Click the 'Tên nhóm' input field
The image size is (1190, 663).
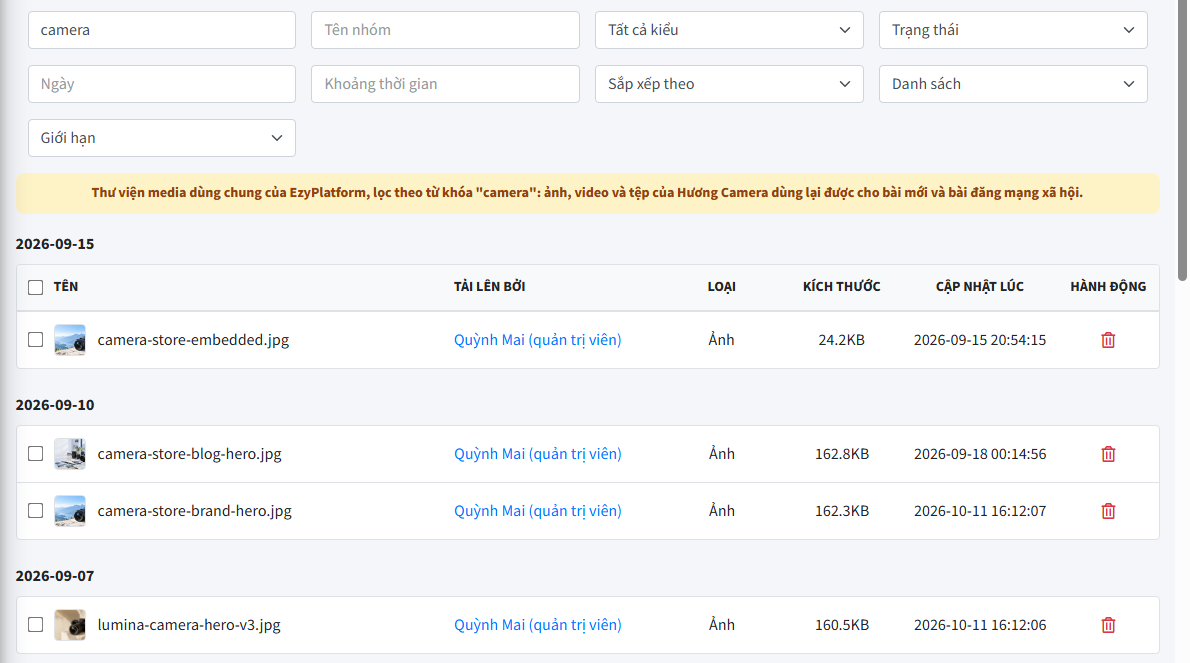[445, 30]
